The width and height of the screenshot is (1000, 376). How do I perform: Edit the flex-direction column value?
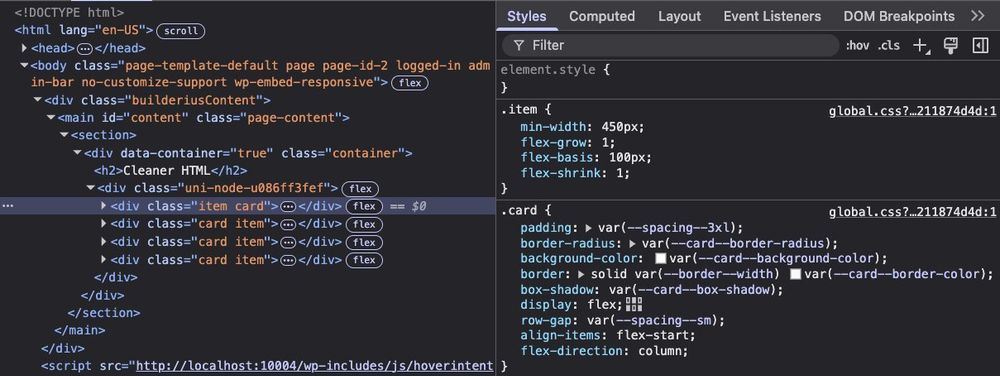(659, 351)
